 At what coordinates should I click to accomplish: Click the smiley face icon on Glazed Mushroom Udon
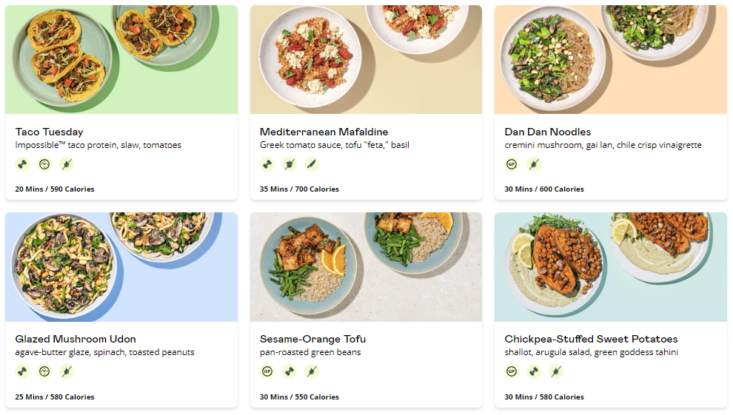pos(44,371)
